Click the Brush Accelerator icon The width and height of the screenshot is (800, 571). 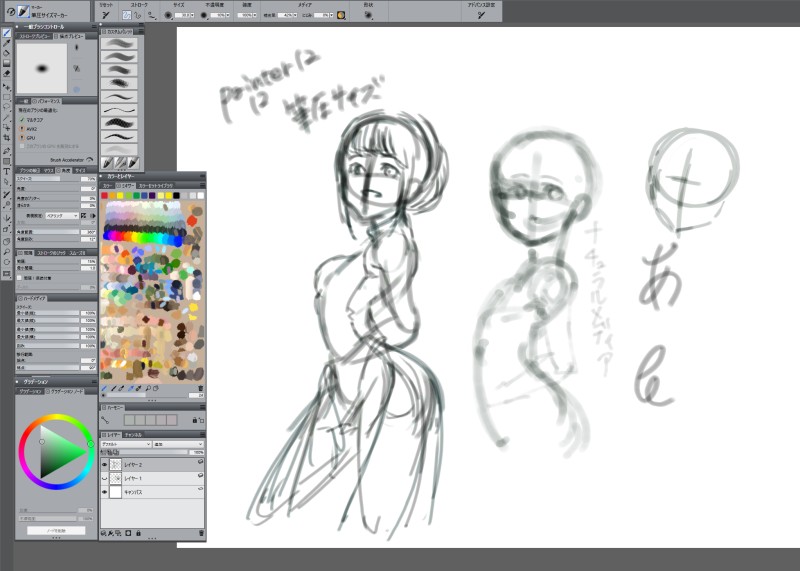(90, 160)
